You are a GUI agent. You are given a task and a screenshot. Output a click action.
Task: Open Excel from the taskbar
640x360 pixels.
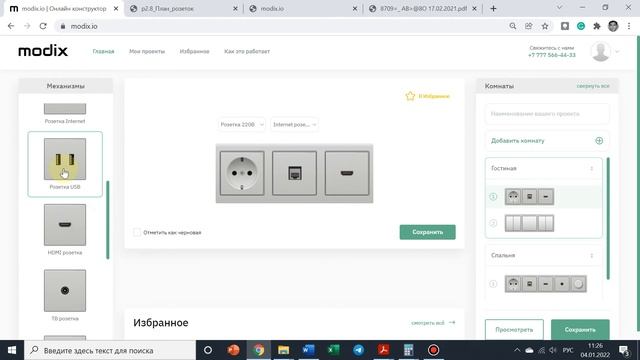(333, 350)
